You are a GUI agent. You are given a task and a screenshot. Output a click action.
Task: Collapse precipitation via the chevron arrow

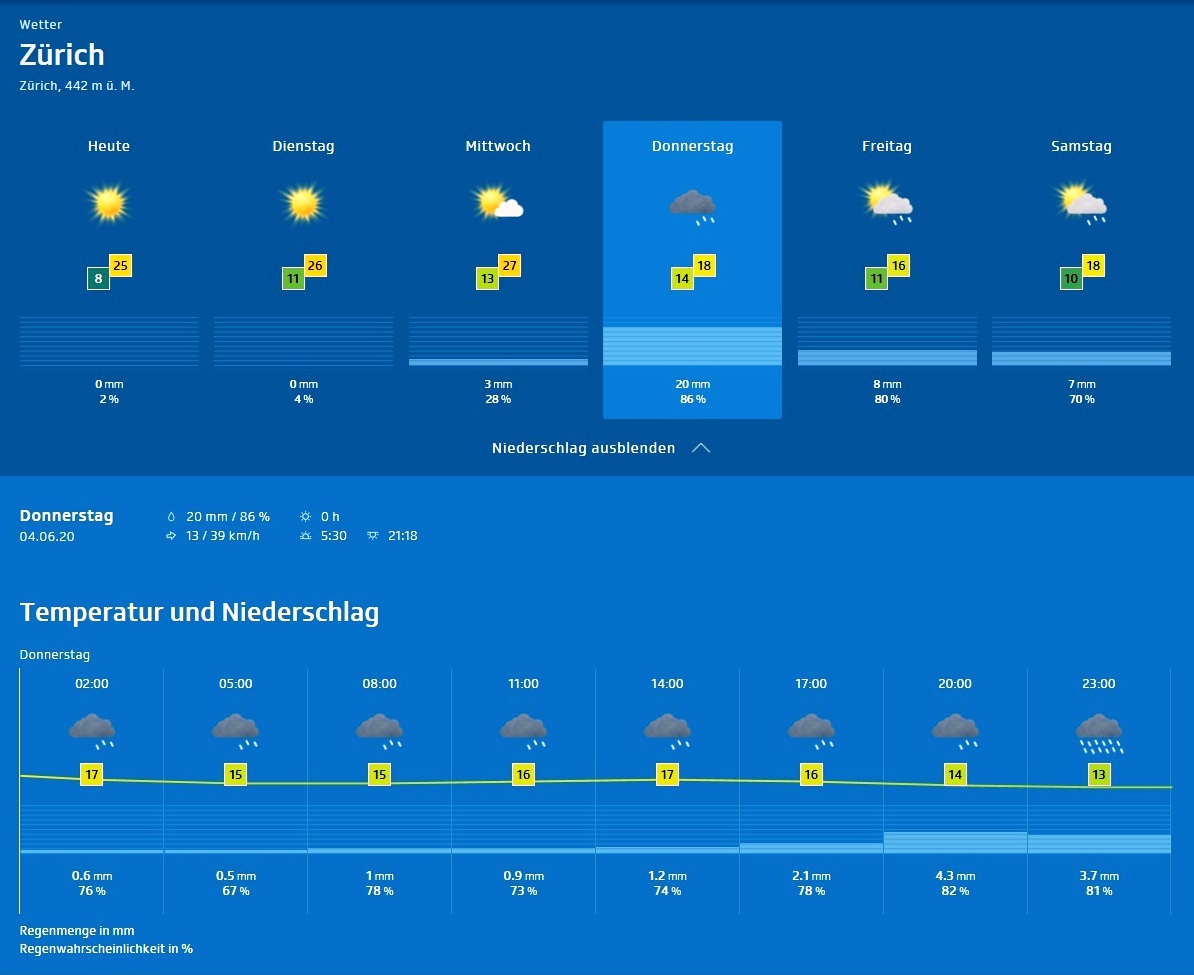[x=701, y=448]
